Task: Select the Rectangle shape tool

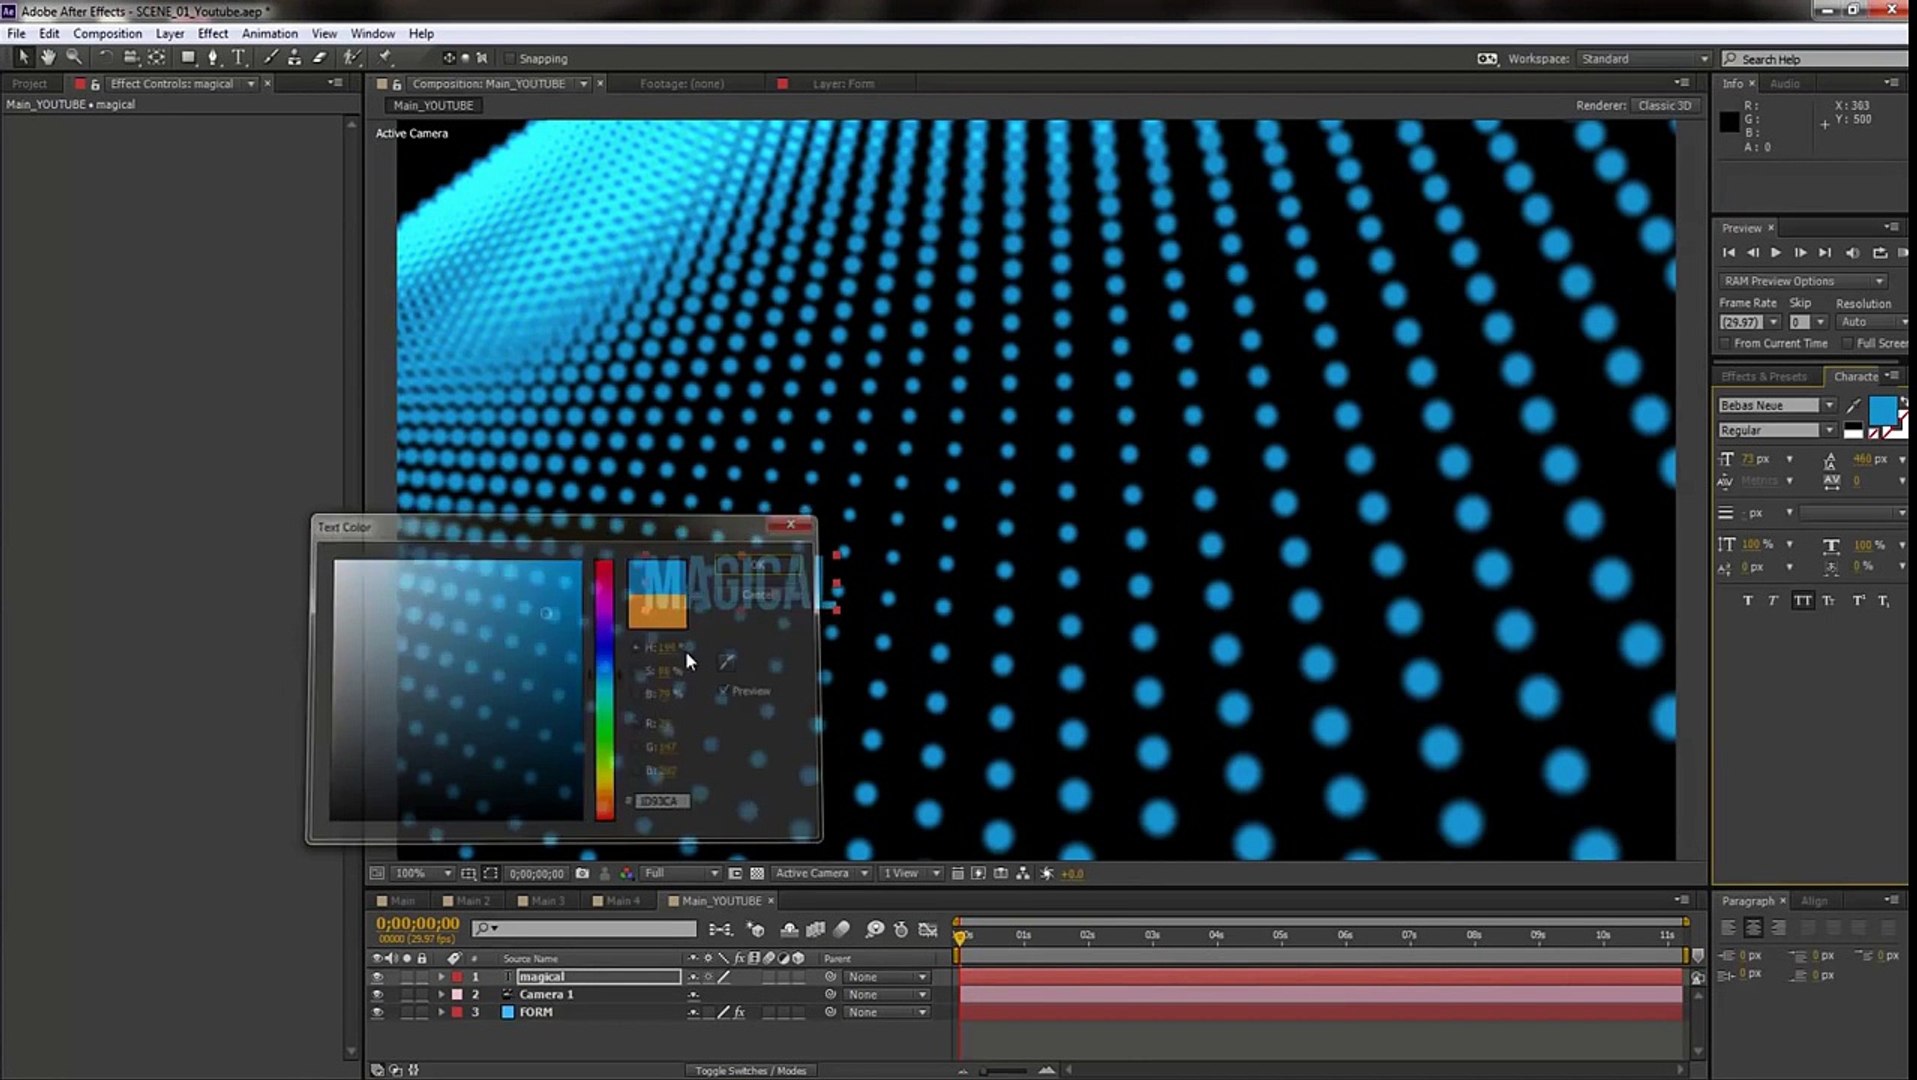Action: click(187, 58)
